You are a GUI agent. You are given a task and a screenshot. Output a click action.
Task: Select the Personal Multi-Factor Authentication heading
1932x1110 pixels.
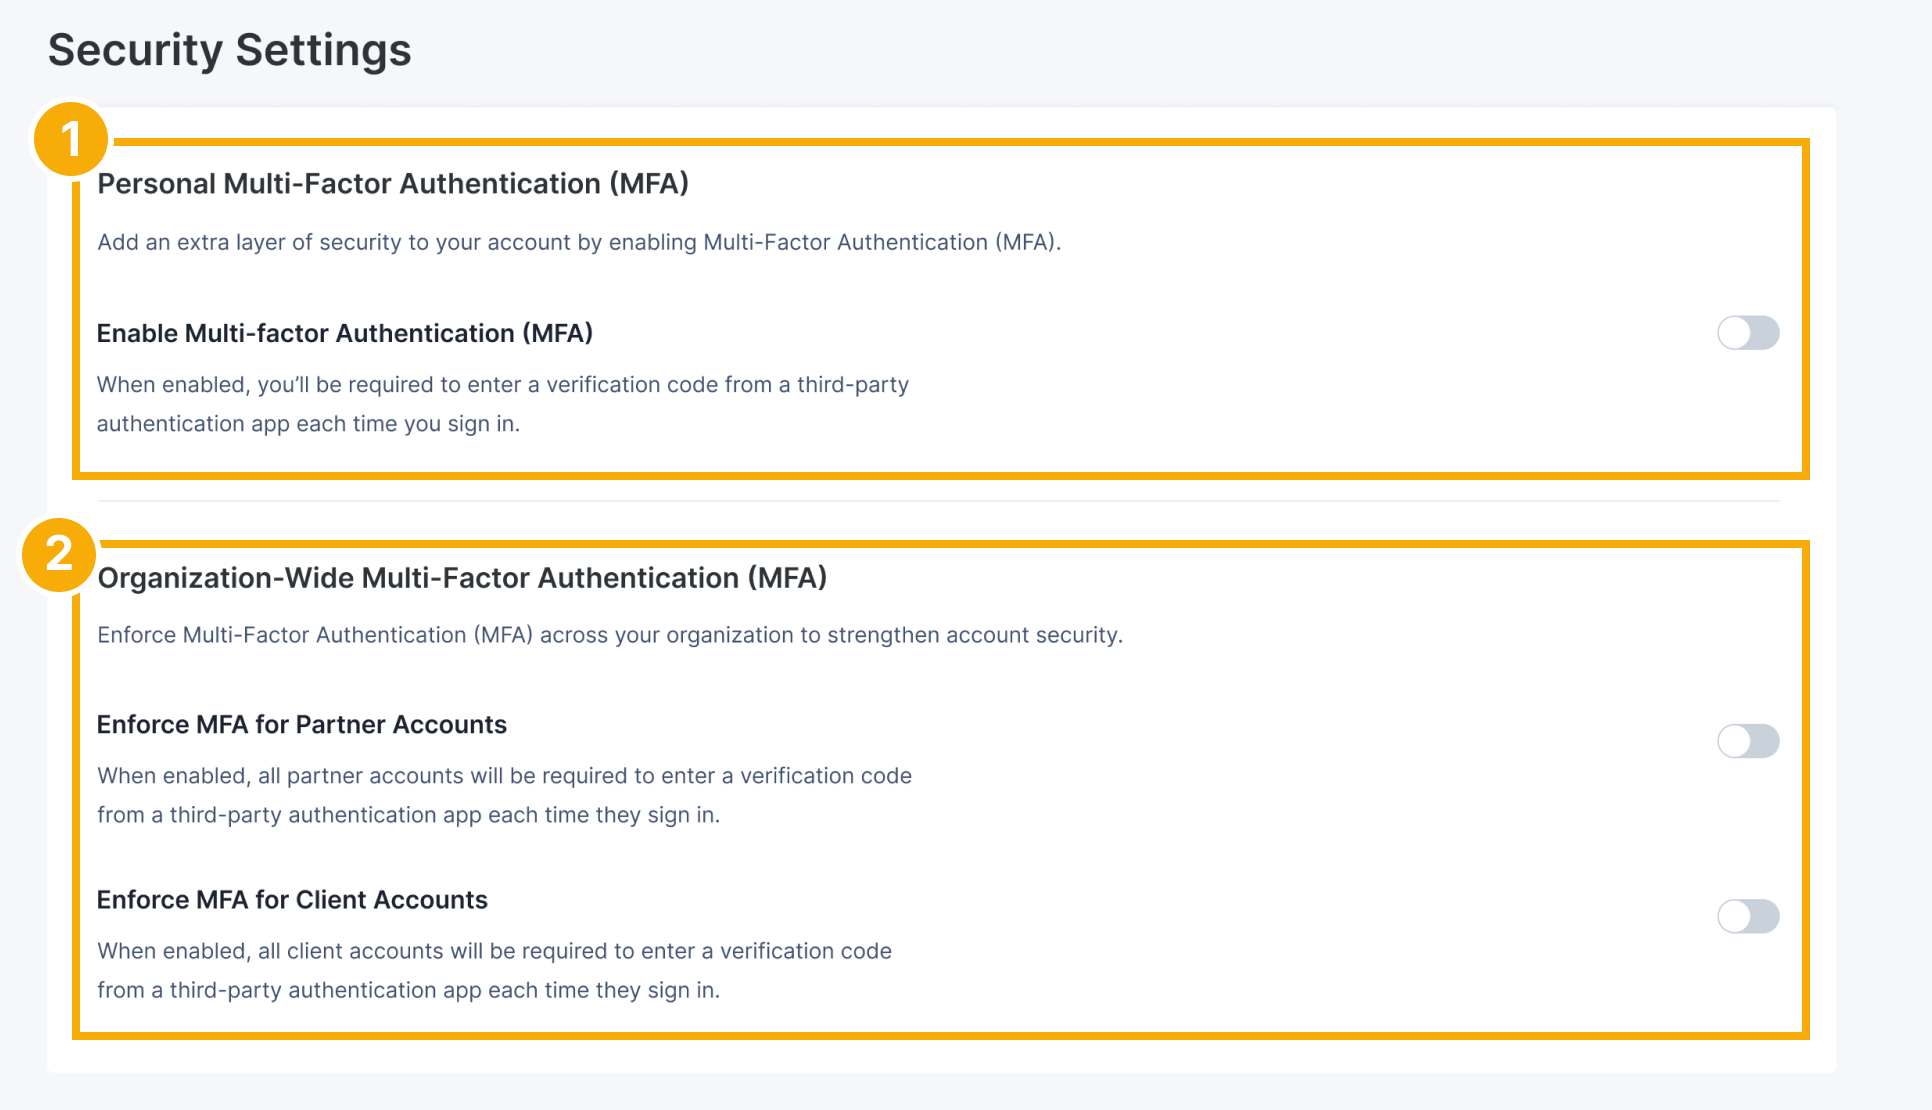[x=392, y=184]
